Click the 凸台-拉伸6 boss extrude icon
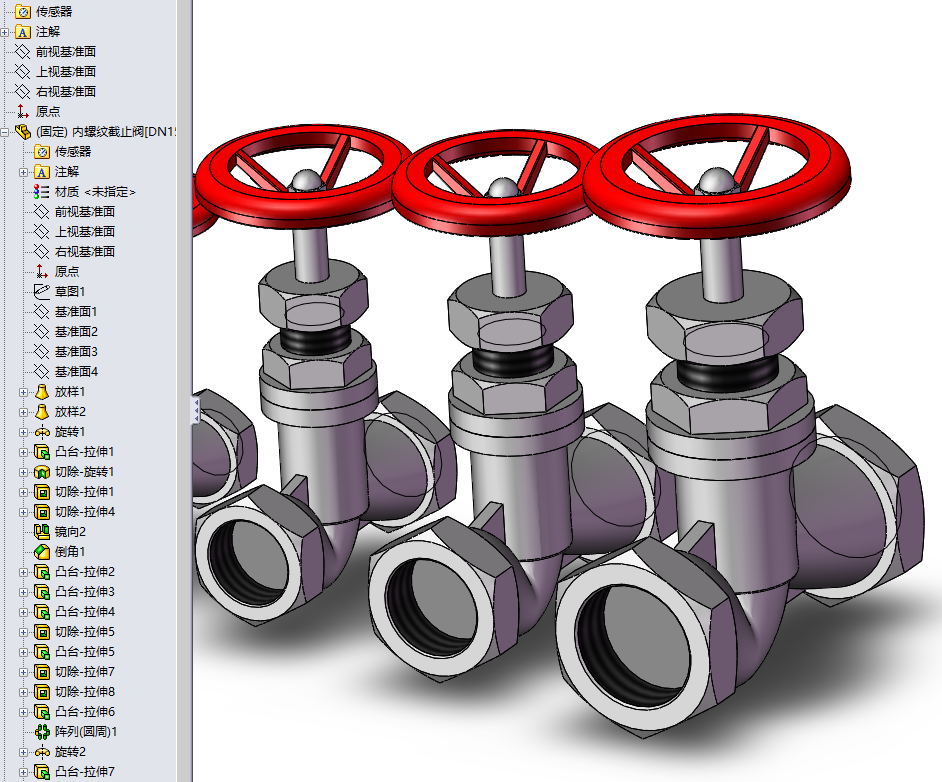942x782 pixels. [42, 712]
